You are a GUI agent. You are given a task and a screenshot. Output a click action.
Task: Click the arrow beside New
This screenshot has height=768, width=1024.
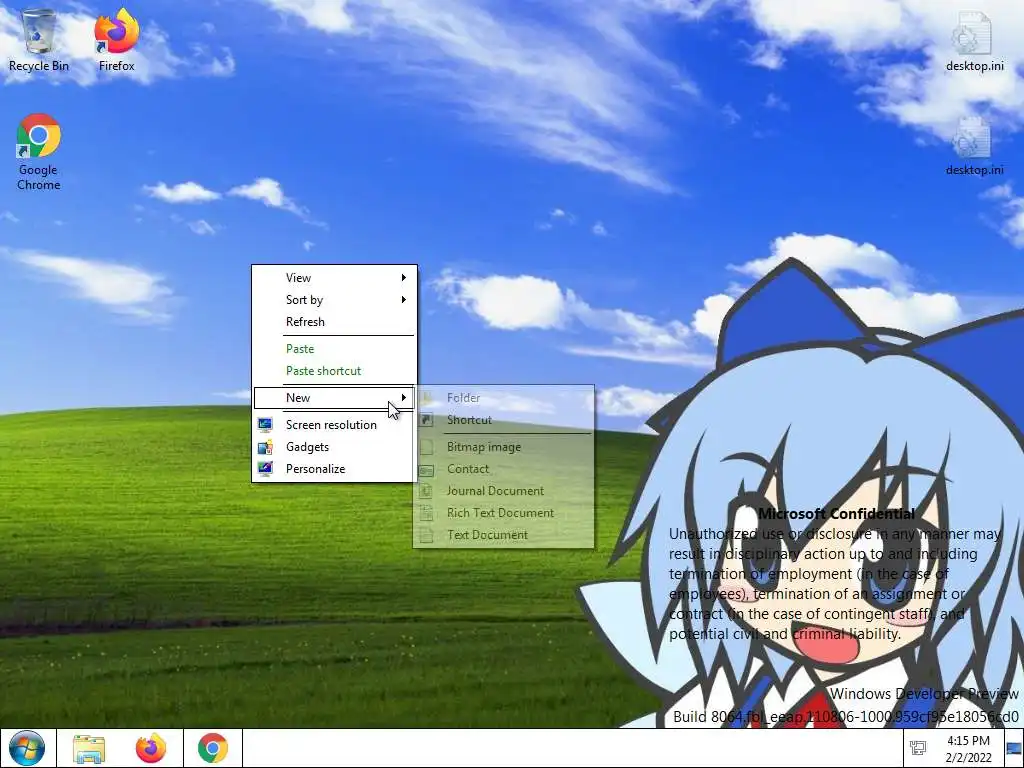pos(404,398)
